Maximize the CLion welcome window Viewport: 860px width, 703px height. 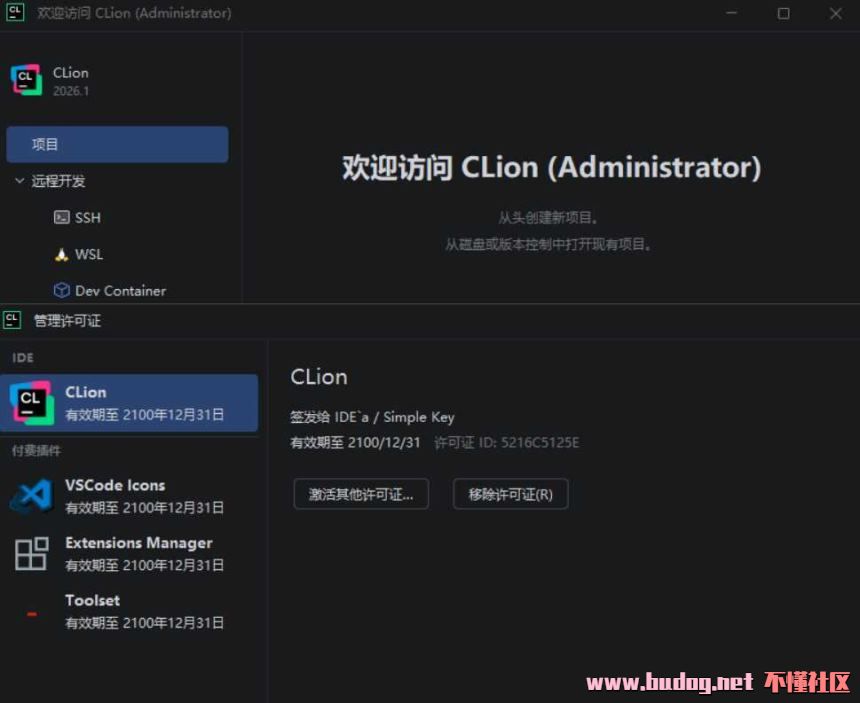click(x=784, y=13)
